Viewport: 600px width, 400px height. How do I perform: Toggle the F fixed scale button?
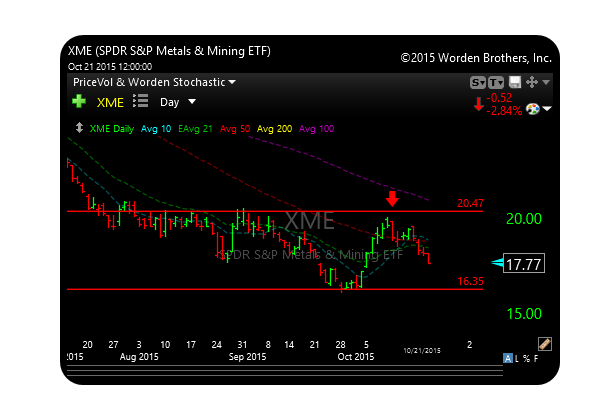pos(536,359)
